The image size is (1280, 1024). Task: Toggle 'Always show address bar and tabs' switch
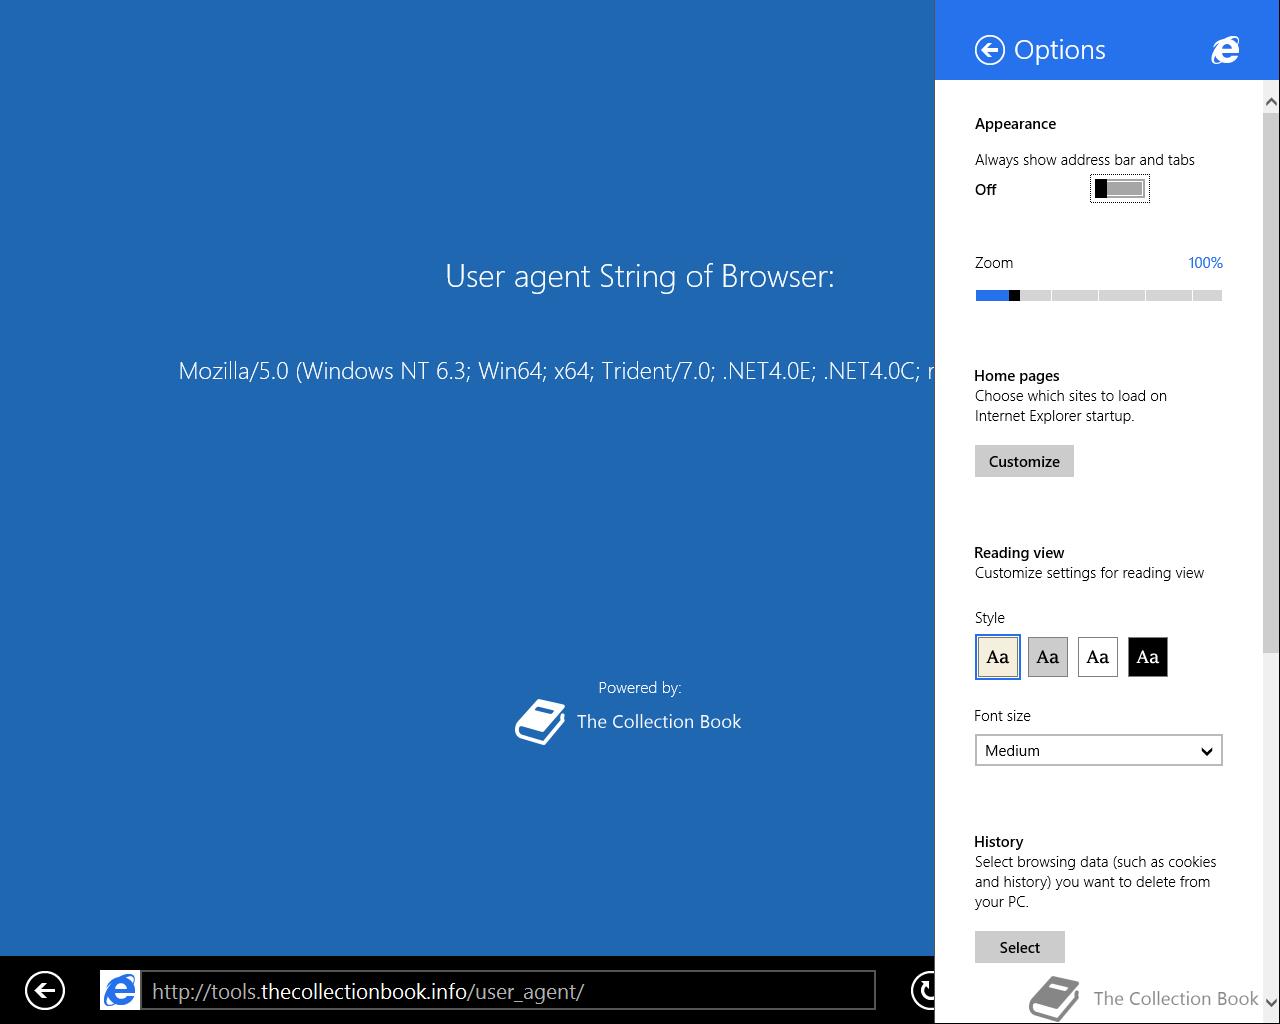coord(1119,189)
